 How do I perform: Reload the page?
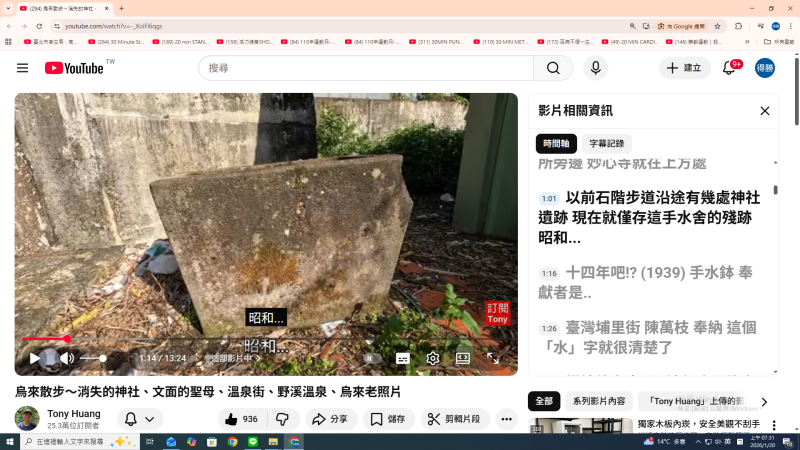[39, 26]
